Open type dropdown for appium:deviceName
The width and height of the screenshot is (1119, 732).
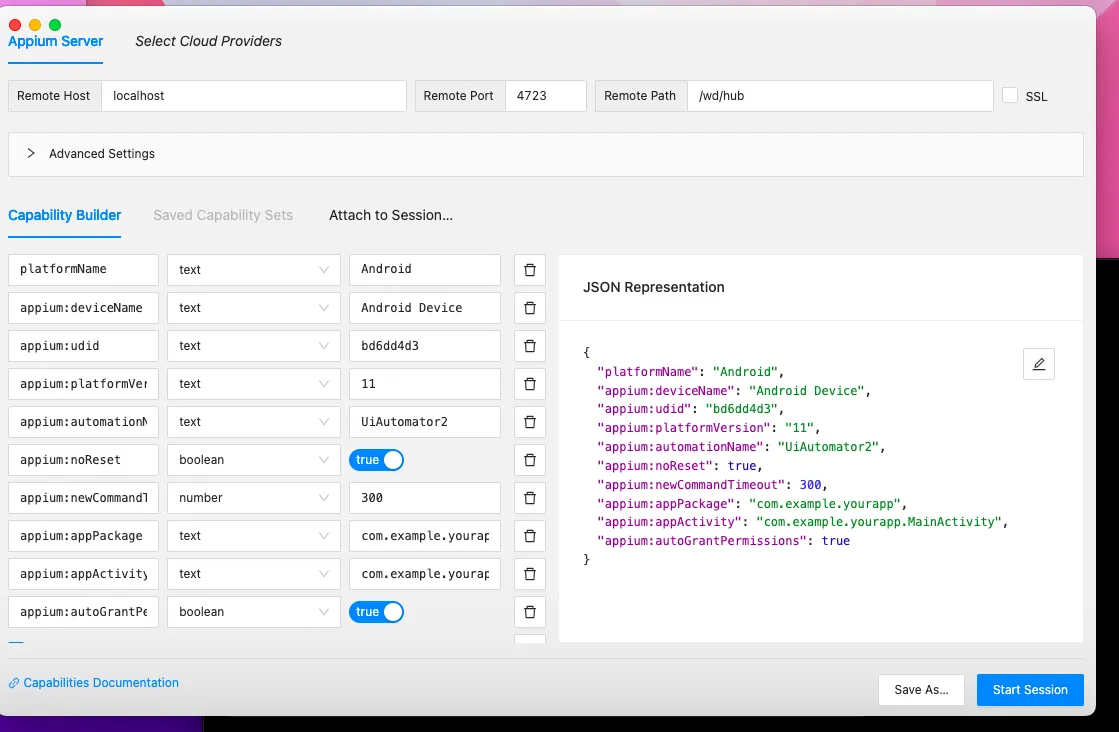(x=253, y=307)
